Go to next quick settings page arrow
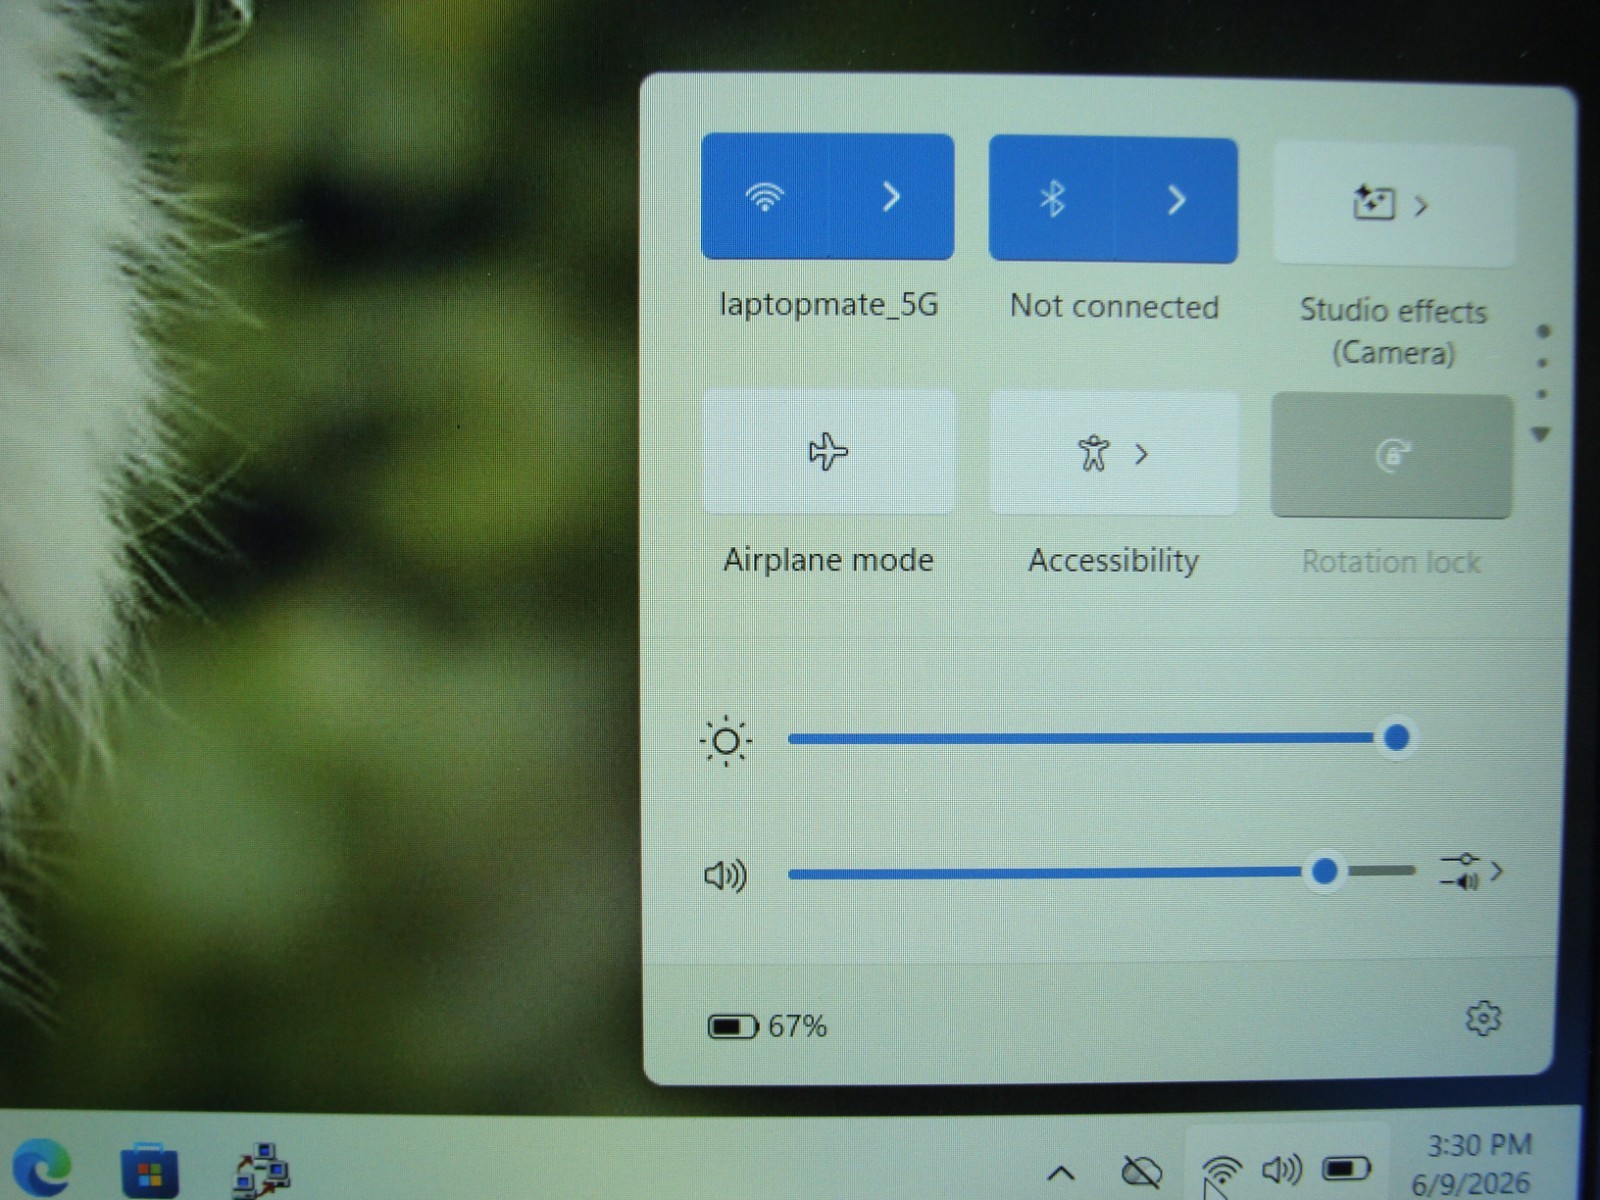Screen dimensions: 1600x1200 (x=1541, y=434)
